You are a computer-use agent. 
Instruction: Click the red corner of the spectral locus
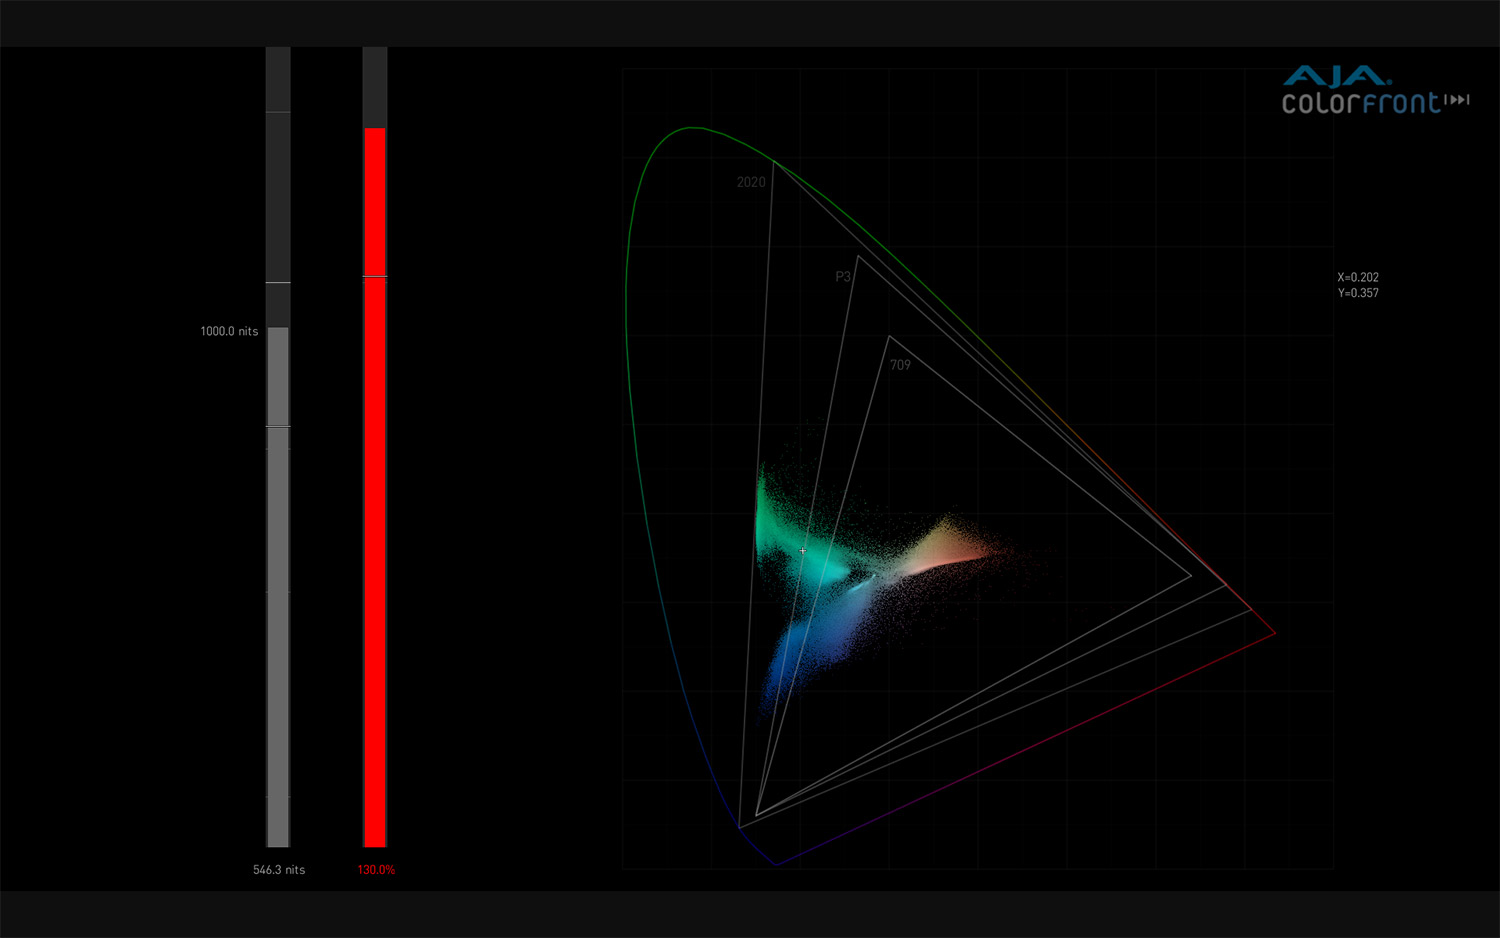[1274, 632]
